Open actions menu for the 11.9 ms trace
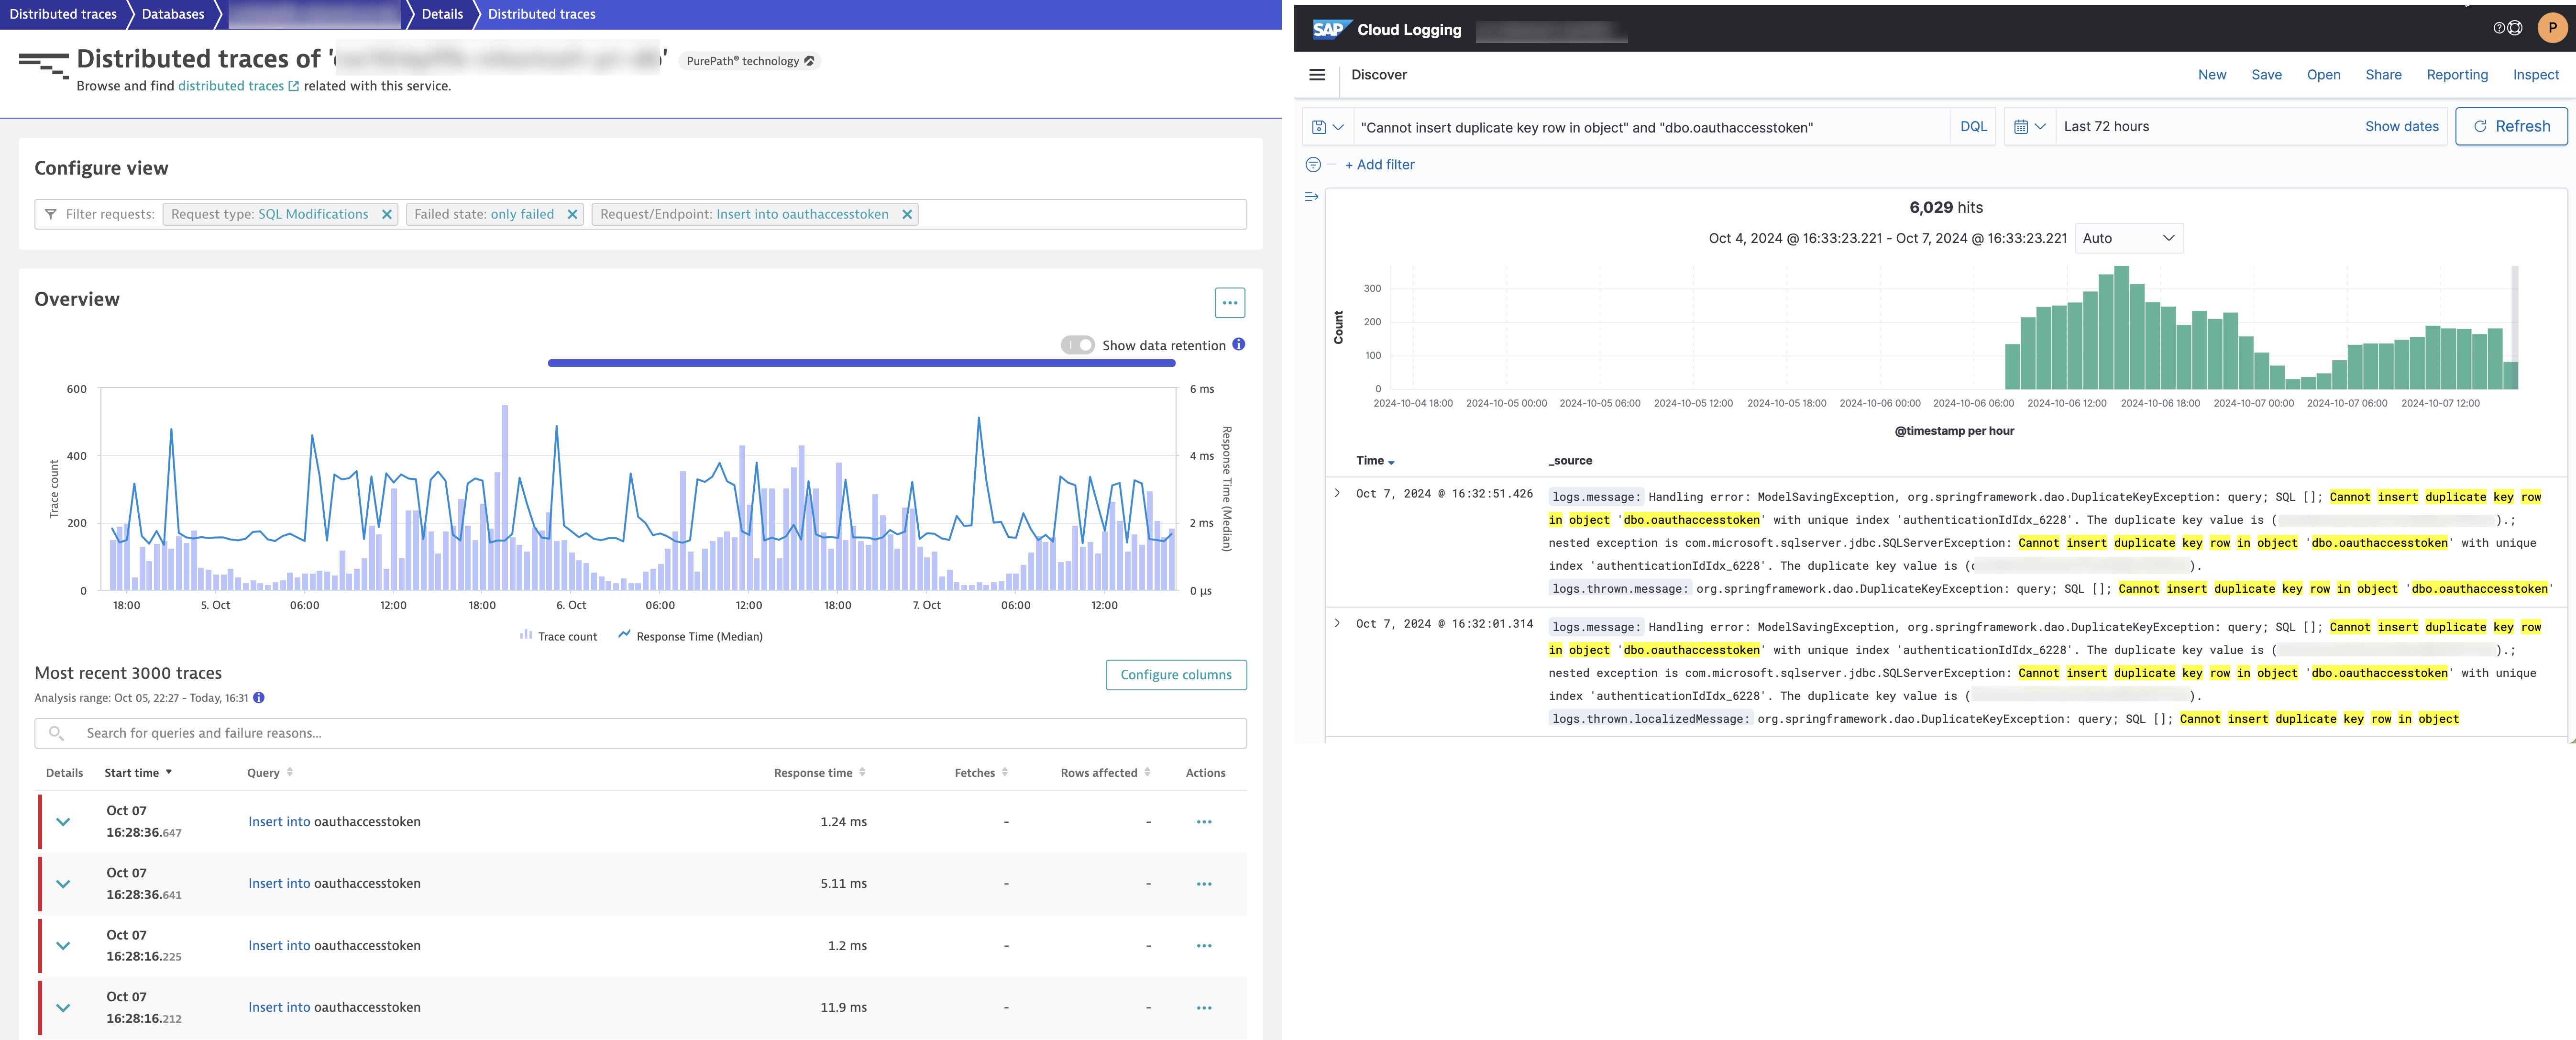Image resolution: width=2576 pixels, height=1040 pixels. (1204, 1008)
